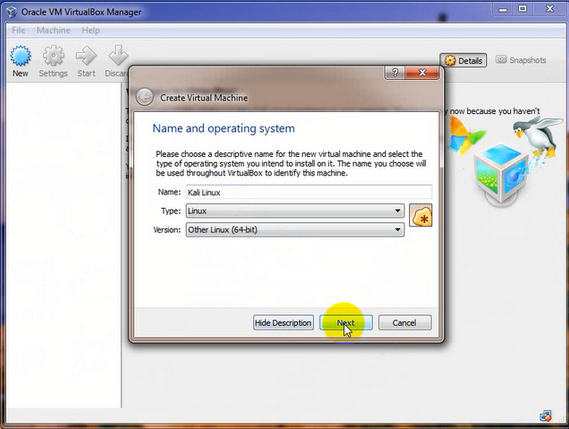The height and width of the screenshot is (429, 569).
Task: Click the Next button
Action: coord(346,323)
